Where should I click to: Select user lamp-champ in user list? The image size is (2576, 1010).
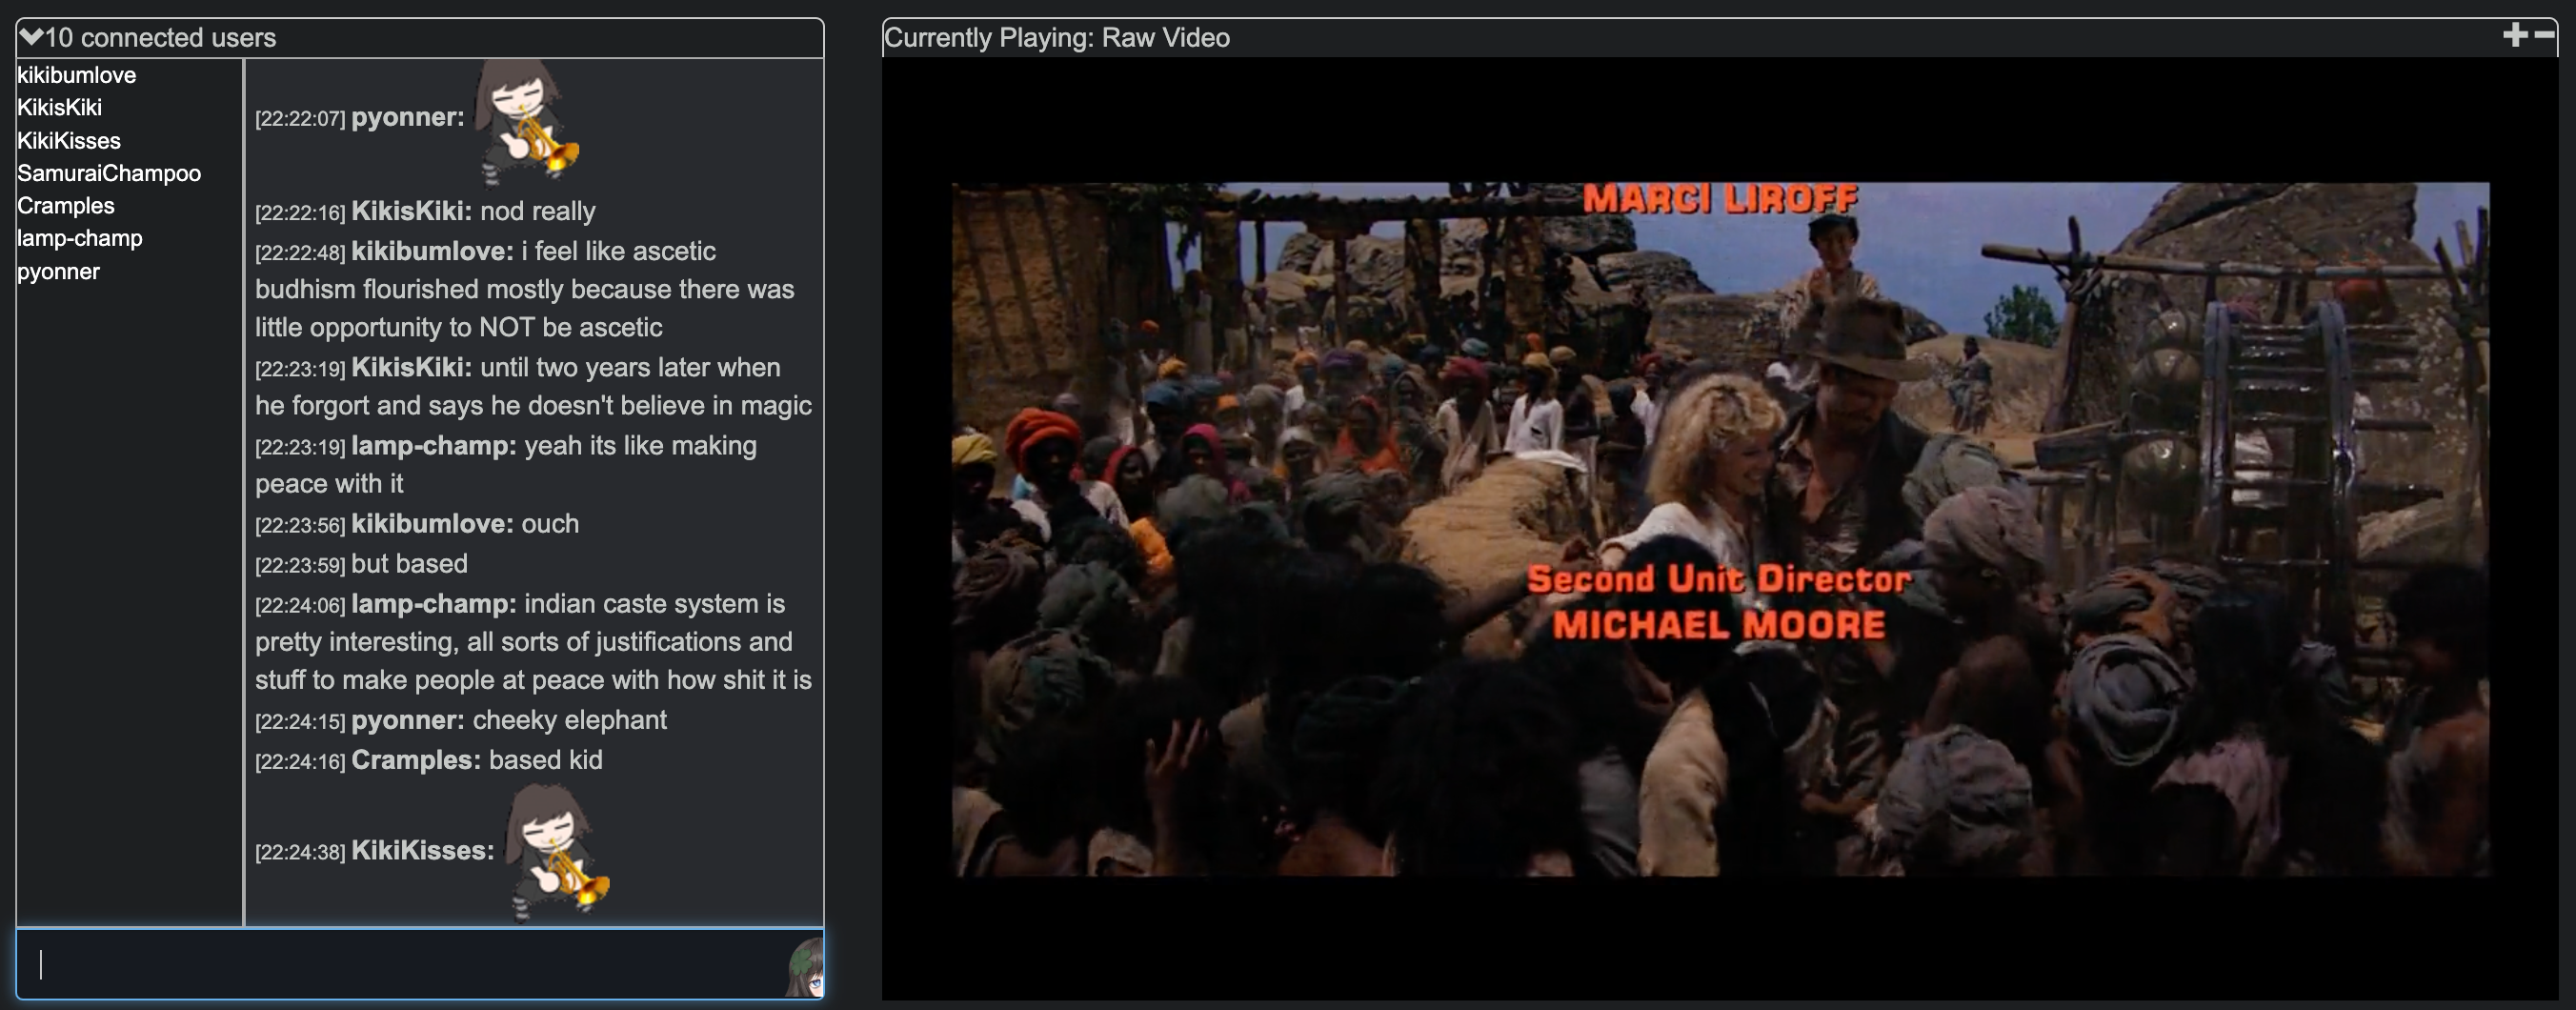80,238
